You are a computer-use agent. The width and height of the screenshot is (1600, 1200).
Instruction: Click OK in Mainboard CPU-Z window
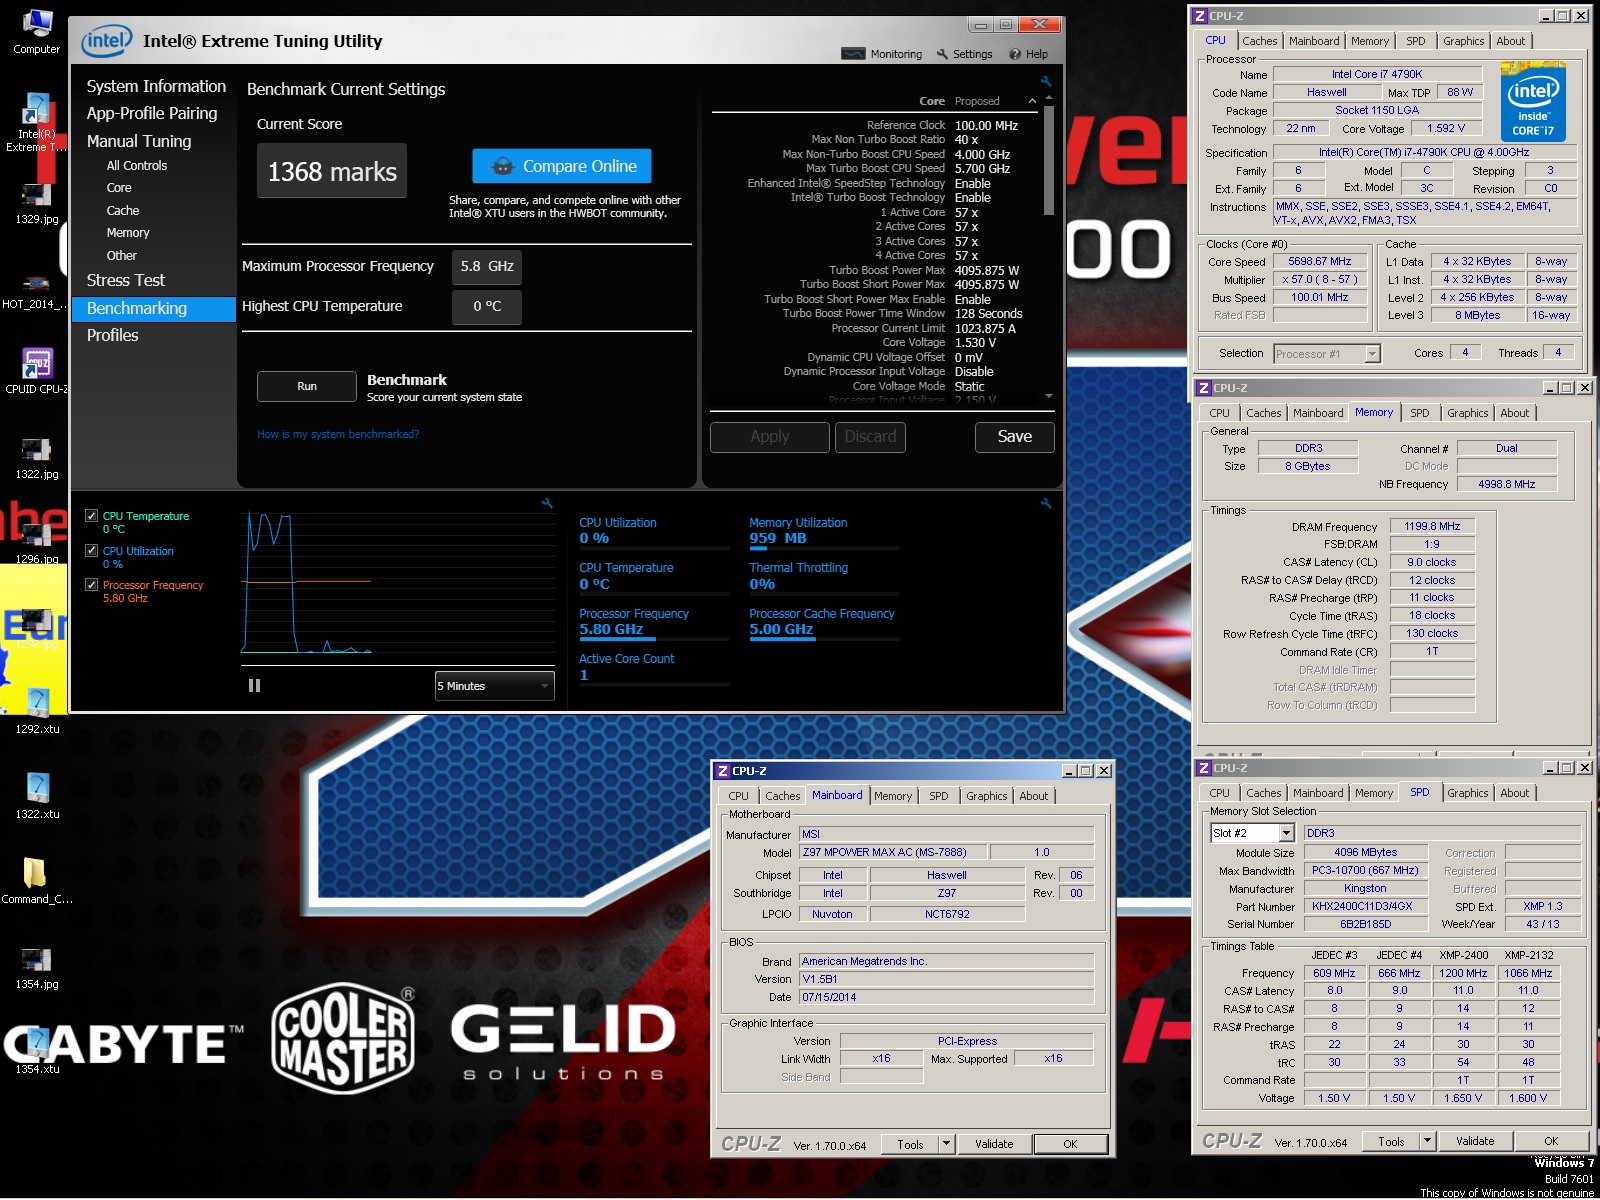click(1070, 1144)
